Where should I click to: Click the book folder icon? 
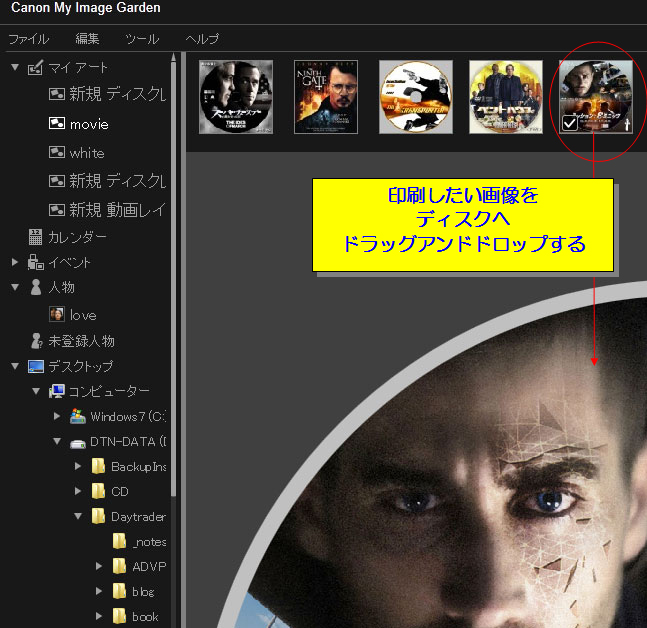[x=119, y=616]
